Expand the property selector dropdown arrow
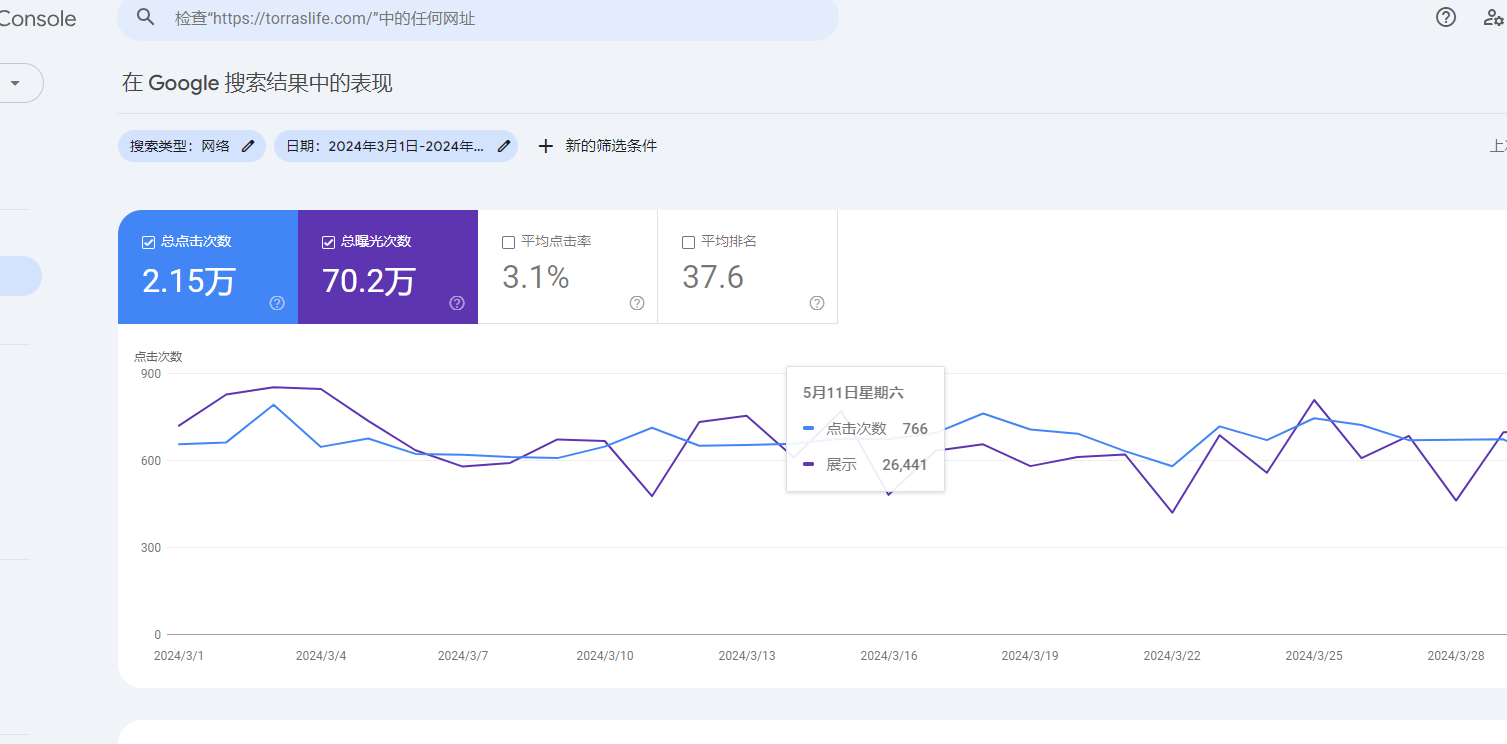The height and width of the screenshot is (744, 1507). pos(15,83)
